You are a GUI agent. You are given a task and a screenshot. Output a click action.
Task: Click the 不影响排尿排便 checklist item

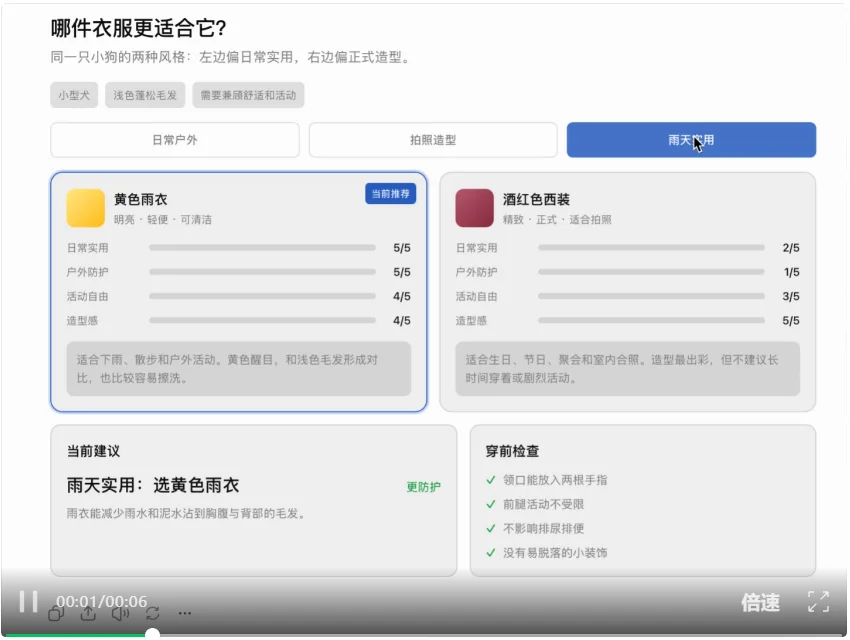point(544,528)
